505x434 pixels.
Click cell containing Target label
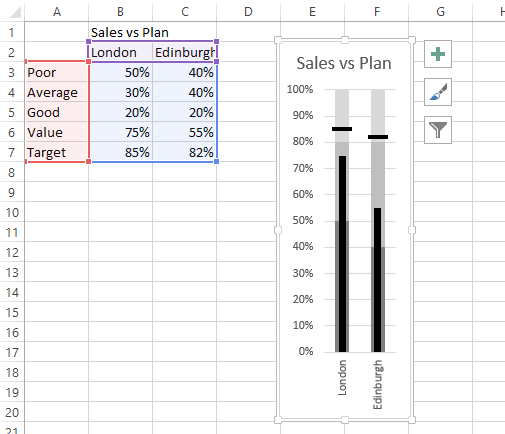57,152
